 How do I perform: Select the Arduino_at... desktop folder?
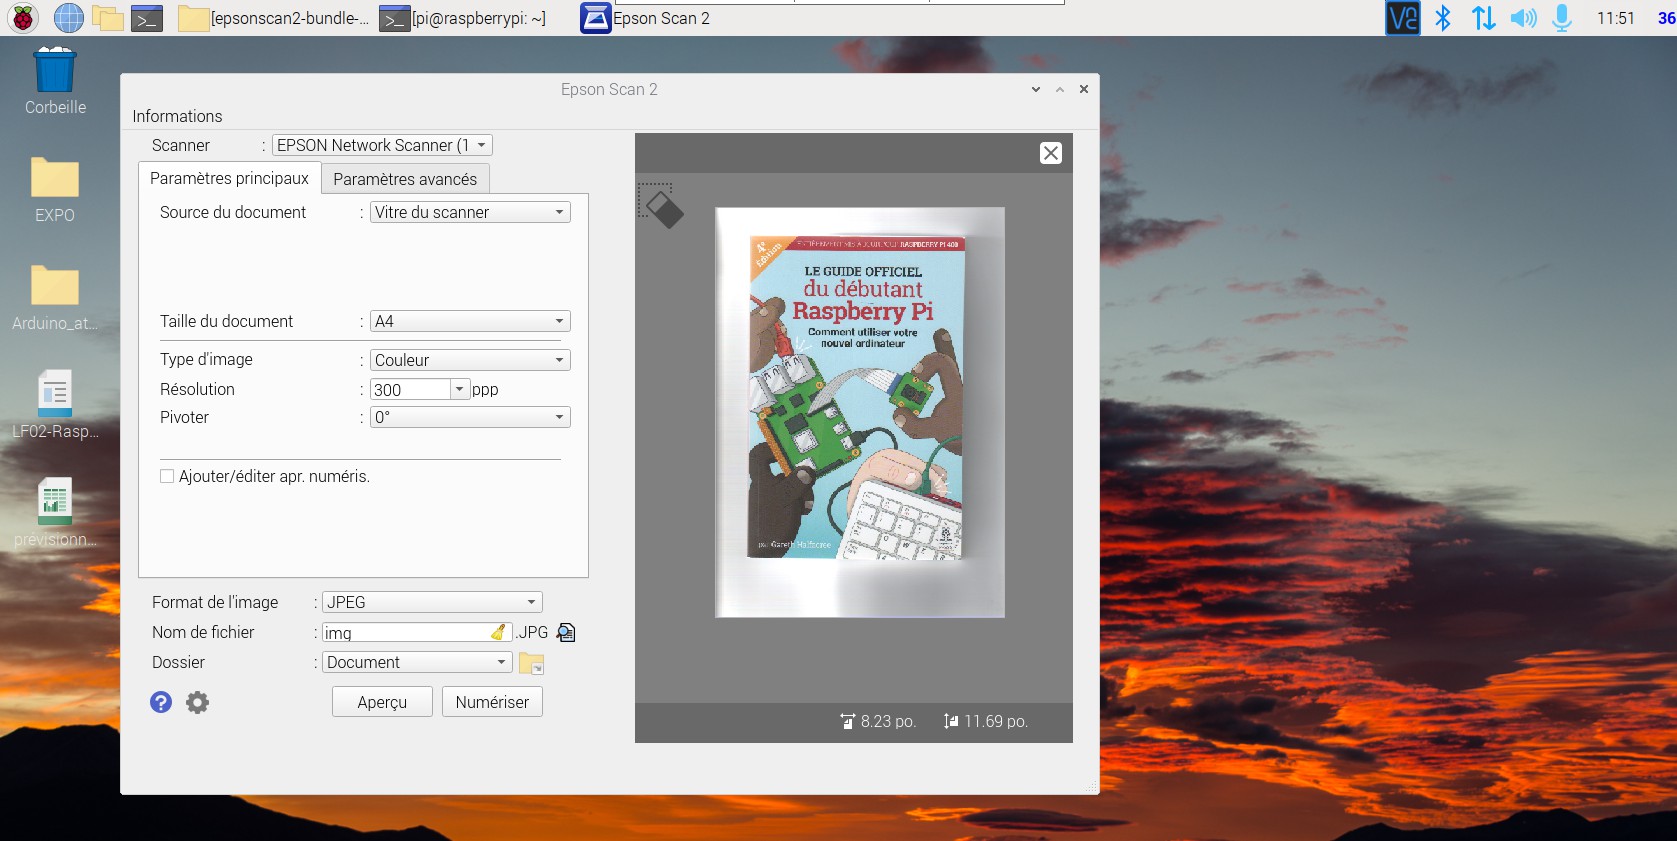tap(55, 297)
